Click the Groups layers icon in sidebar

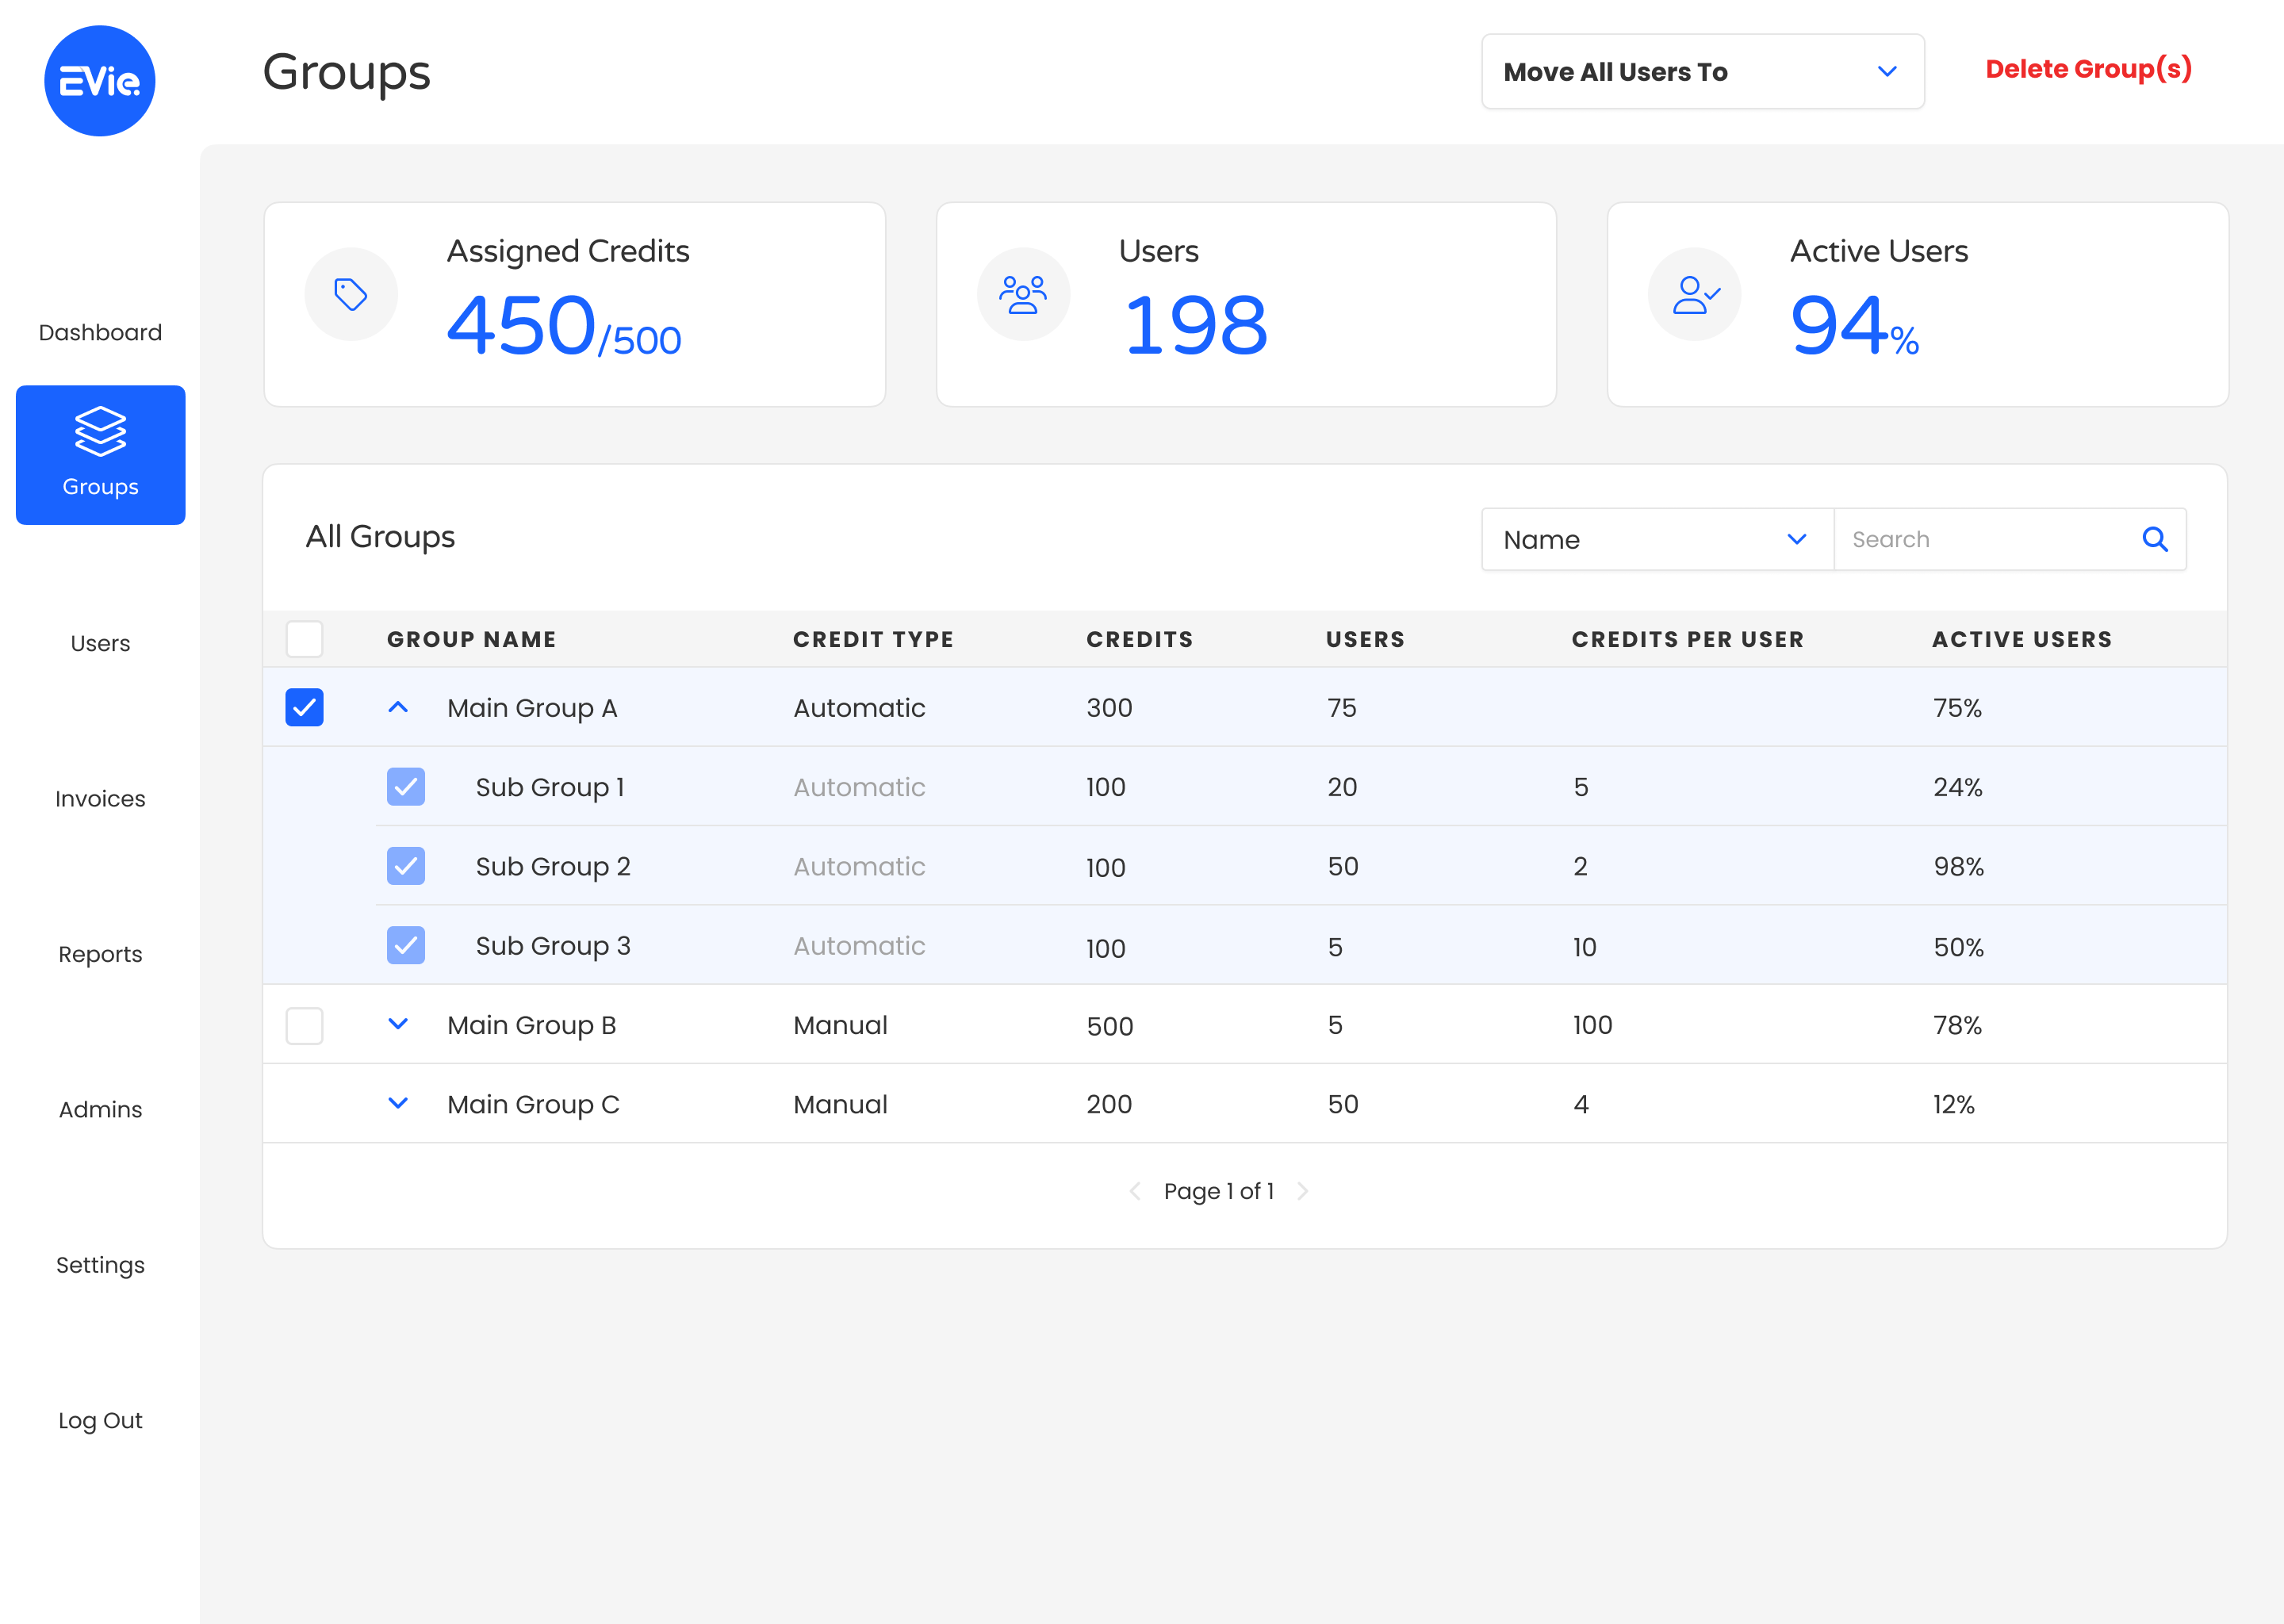click(100, 431)
